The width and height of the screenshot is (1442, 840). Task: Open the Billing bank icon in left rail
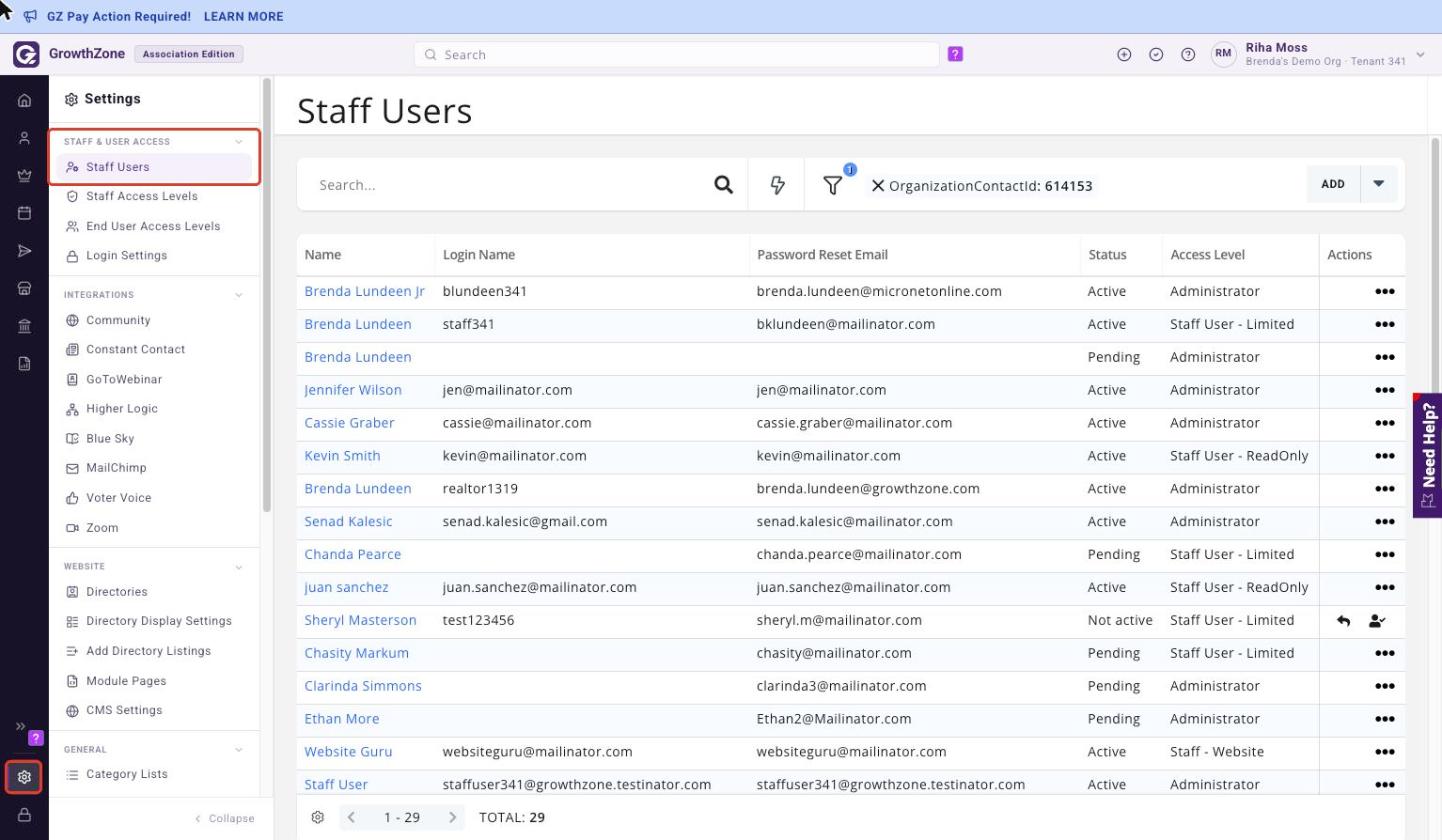[x=24, y=326]
